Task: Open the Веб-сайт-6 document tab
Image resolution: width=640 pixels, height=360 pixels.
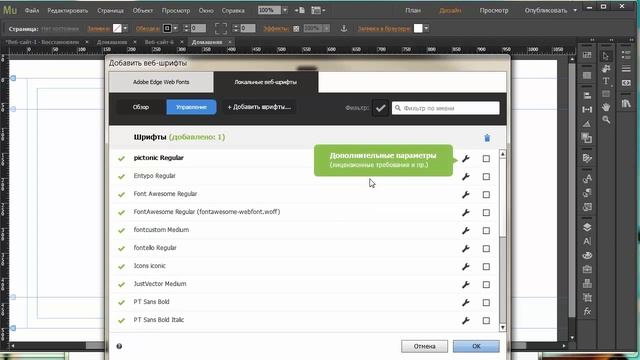Action: (159, 42)
